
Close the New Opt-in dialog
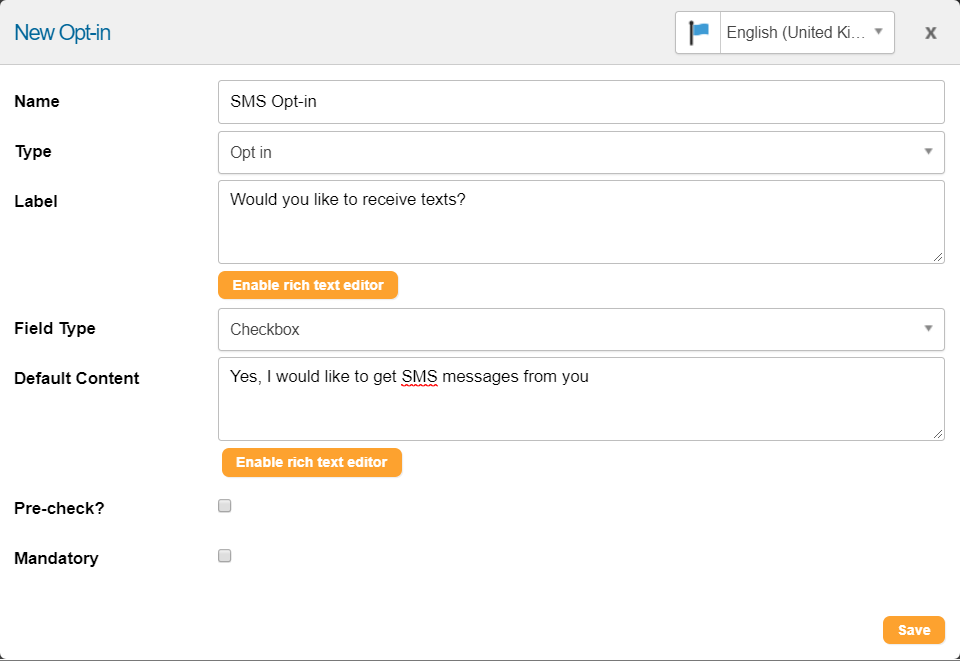(931, 32)
